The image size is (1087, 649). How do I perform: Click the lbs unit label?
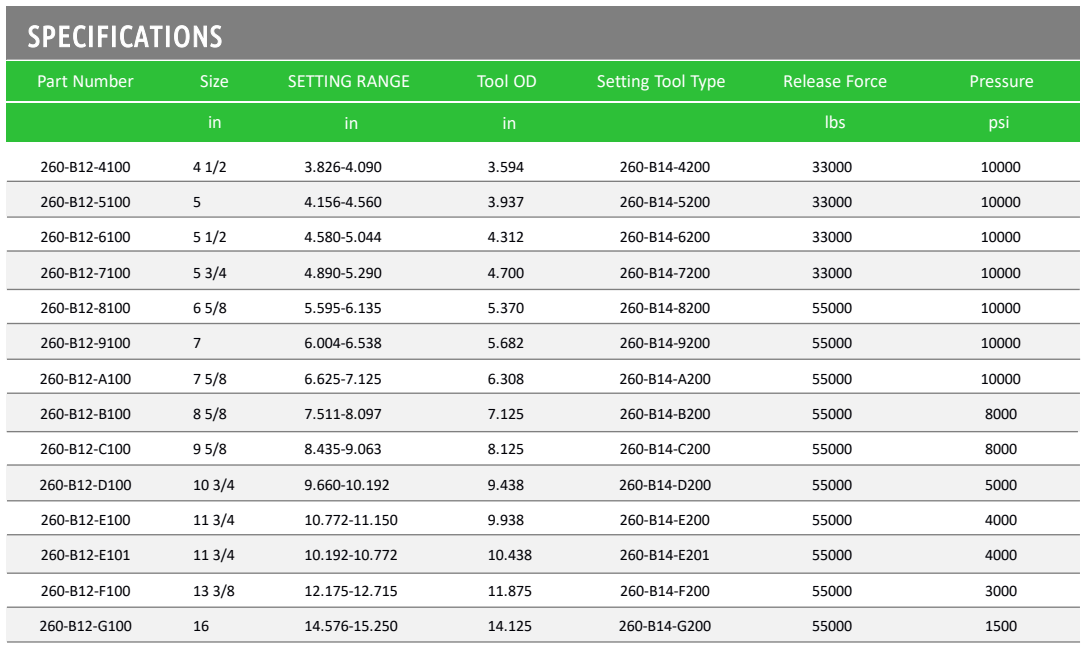(835, 122)
